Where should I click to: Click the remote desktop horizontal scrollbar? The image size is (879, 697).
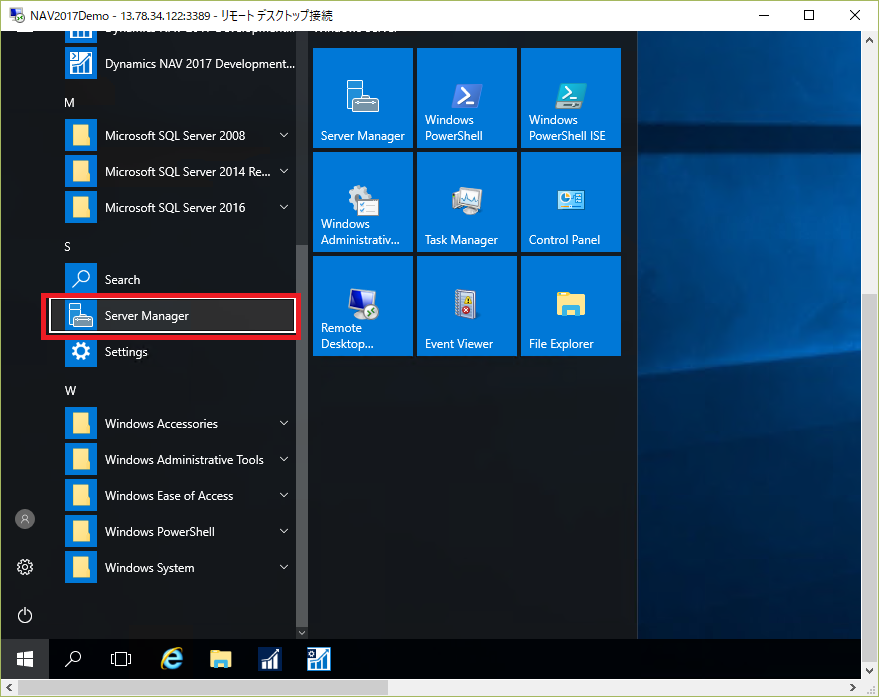coord(203,687)
